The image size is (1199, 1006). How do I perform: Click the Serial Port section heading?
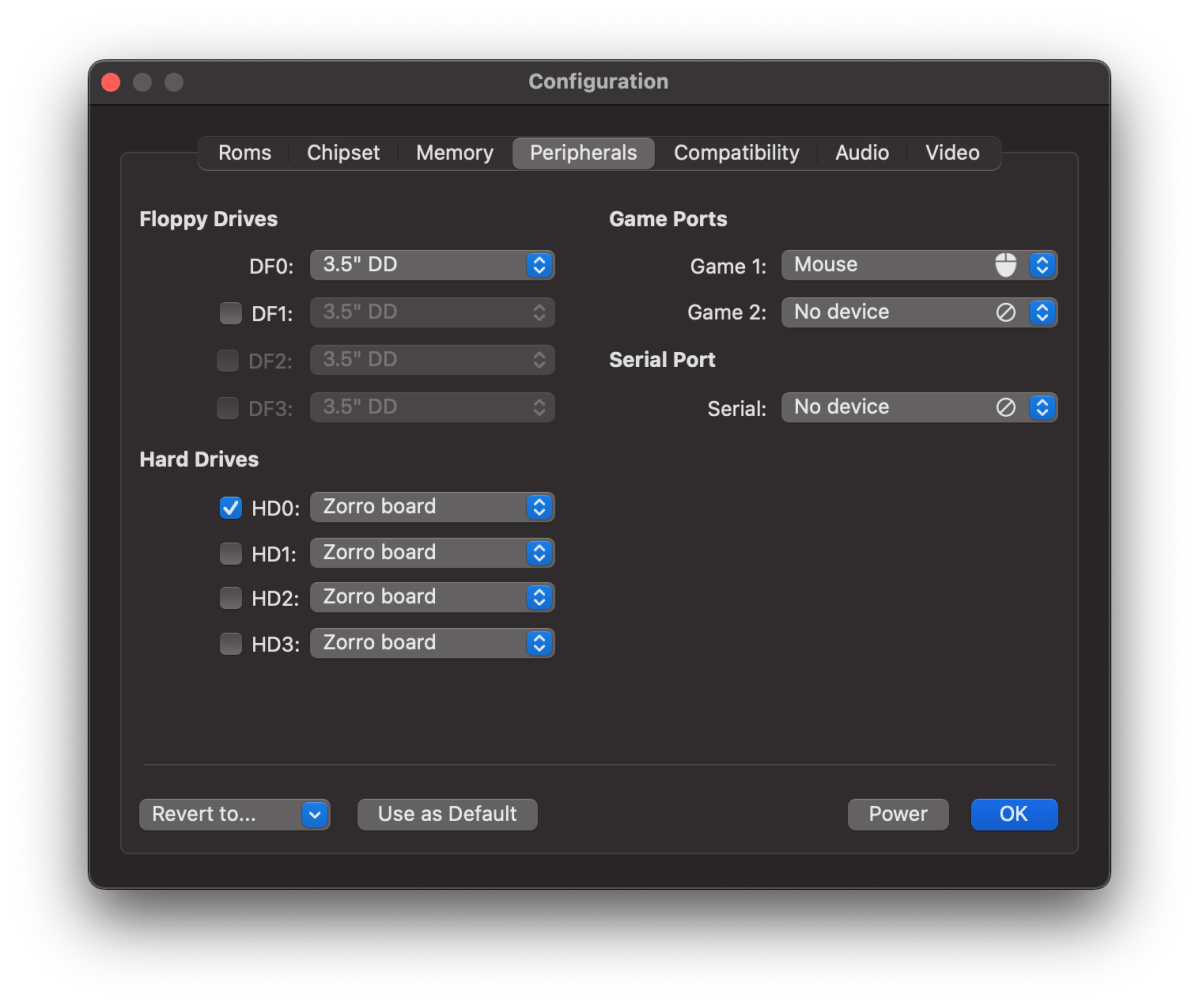click(661, 360)
